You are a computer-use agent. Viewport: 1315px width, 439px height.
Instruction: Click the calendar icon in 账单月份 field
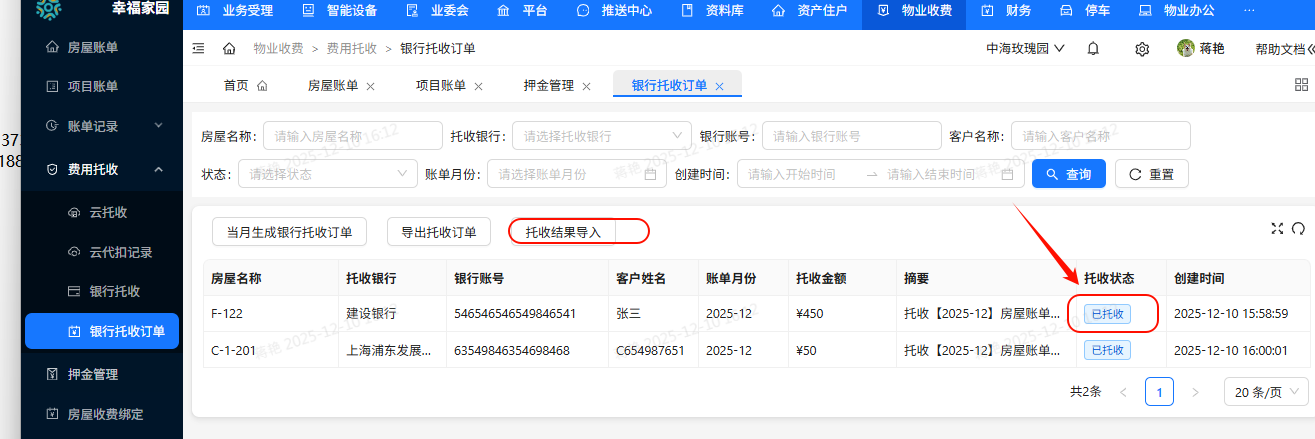point(650,174)
